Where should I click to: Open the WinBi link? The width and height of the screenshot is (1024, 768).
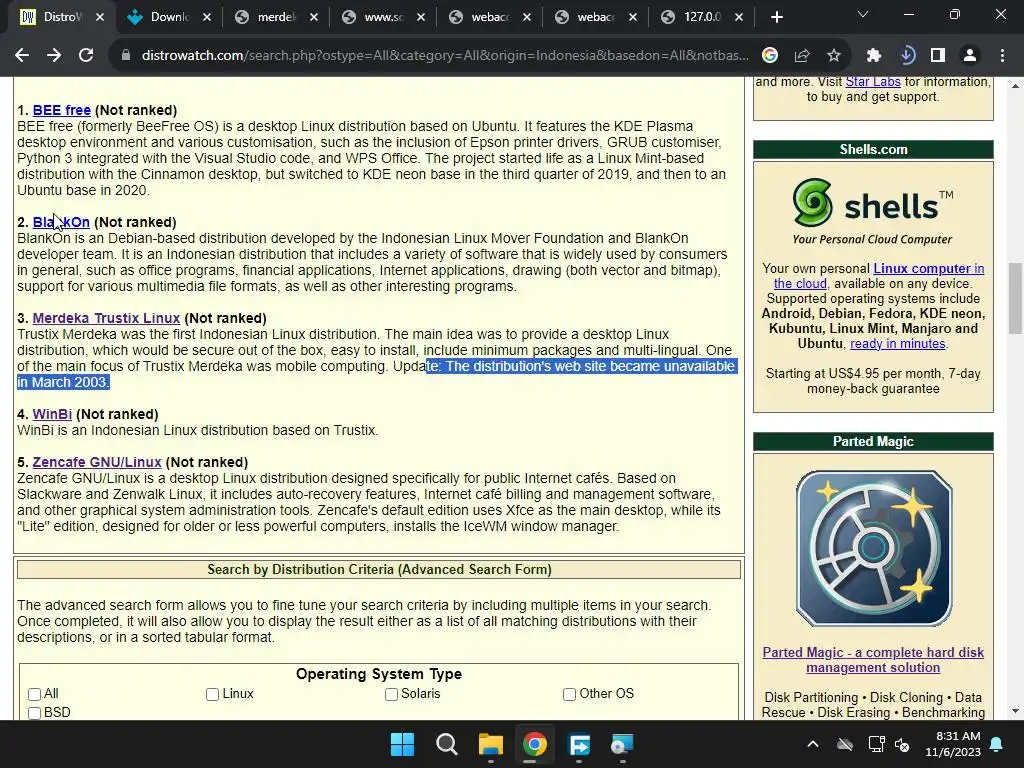click(52, 414)
